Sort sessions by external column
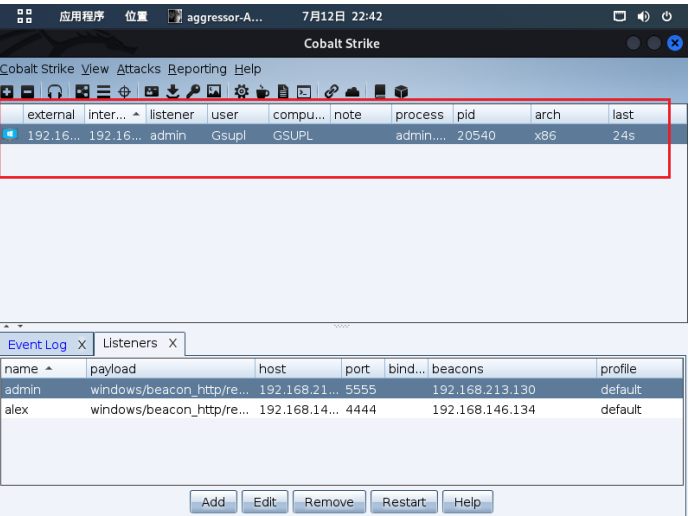 point(54,115)
